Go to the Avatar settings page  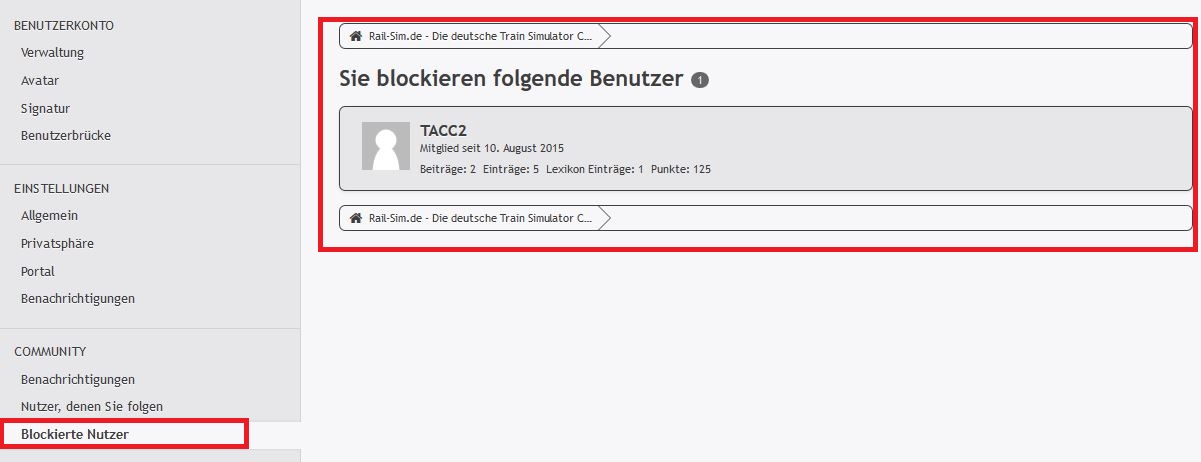coord(40,80)
